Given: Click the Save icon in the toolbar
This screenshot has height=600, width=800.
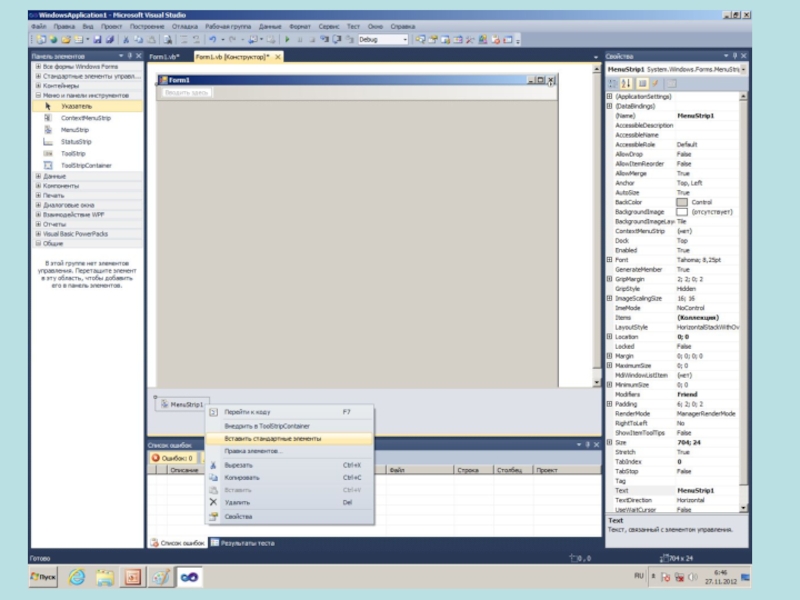Looking at the screenshot, I should (x=97, y=39).
